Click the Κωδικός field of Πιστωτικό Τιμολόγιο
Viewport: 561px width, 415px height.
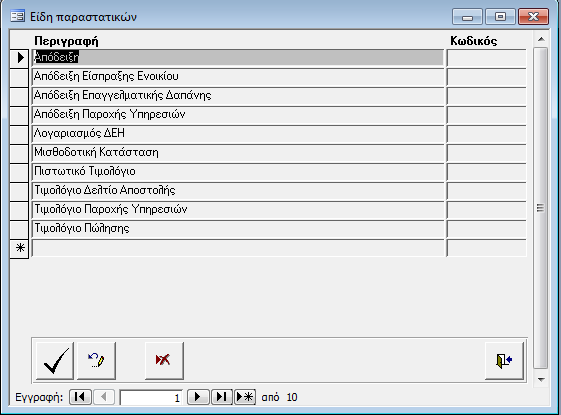pos(487,172)
